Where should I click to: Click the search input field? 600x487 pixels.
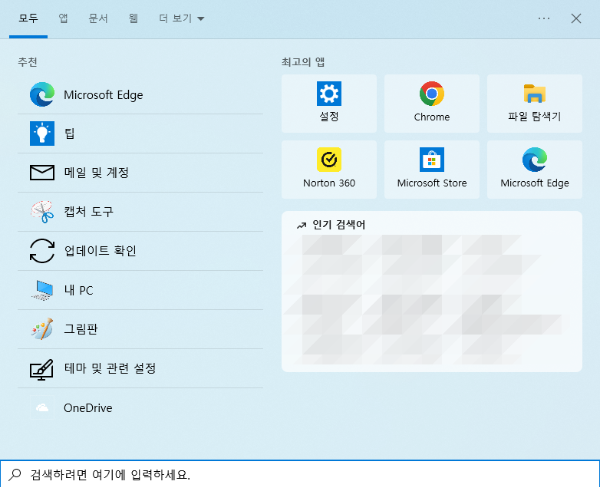[300, 474]
